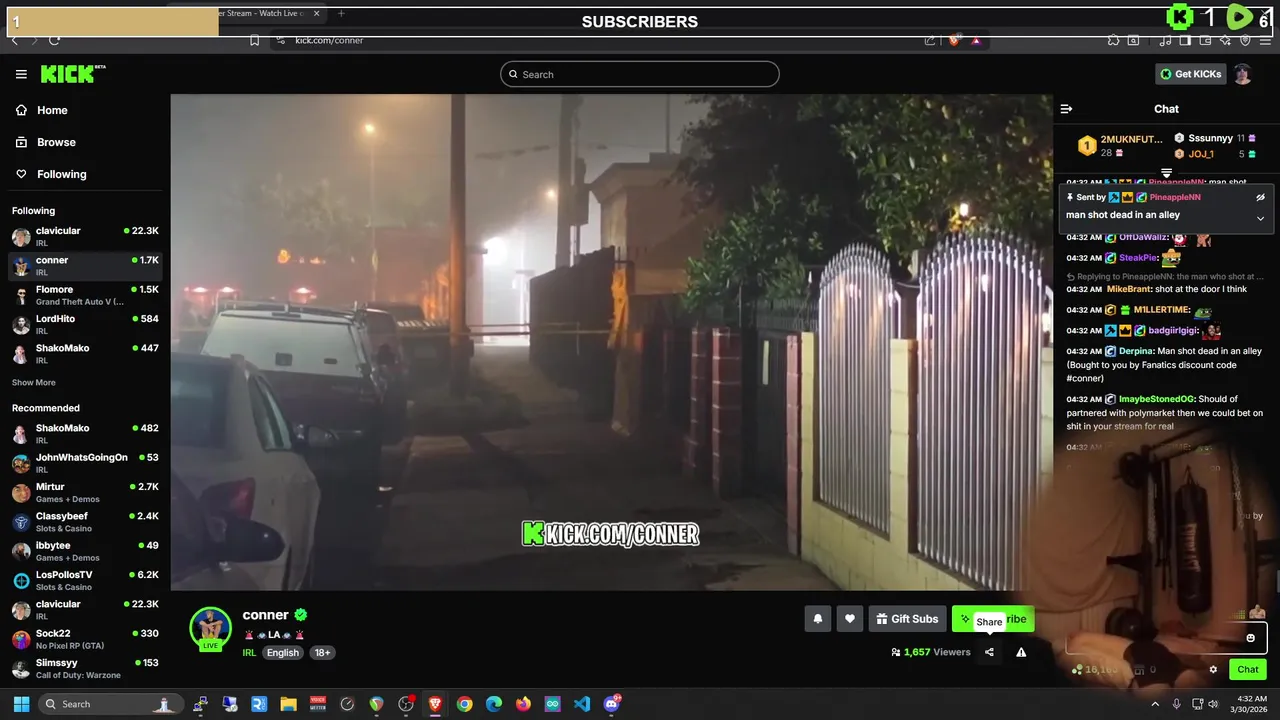
Task: Open Slimssyy's recommended channel
Action: click(x=85, y=668)
